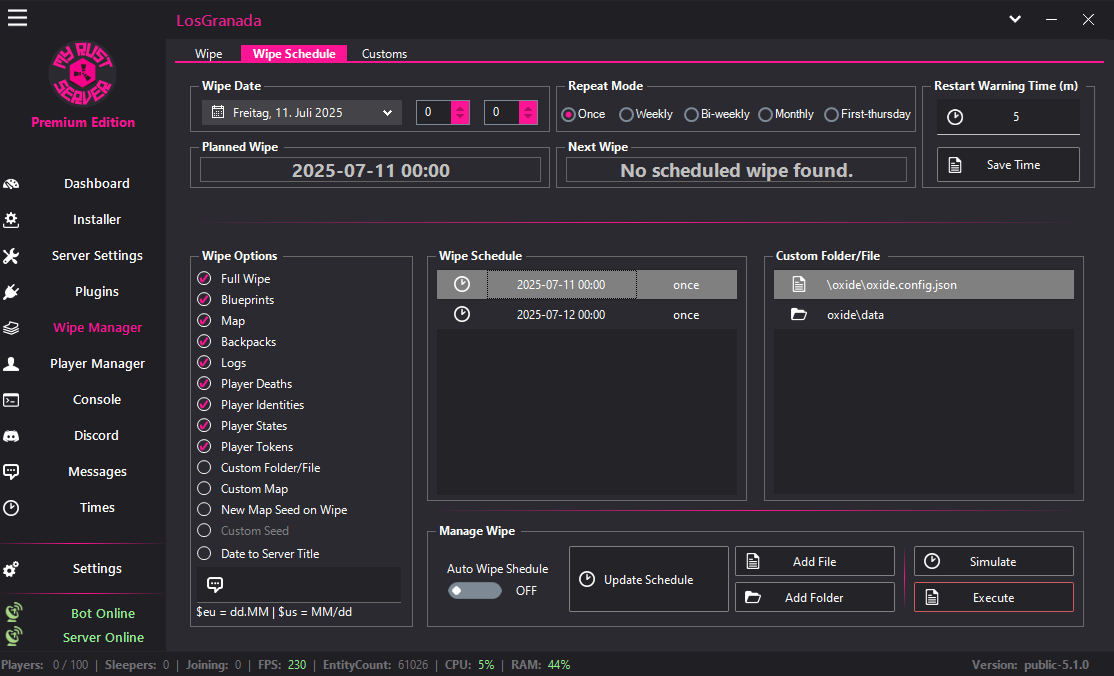
Task: Decrease the wipe minute value
Action: point(528,118)
